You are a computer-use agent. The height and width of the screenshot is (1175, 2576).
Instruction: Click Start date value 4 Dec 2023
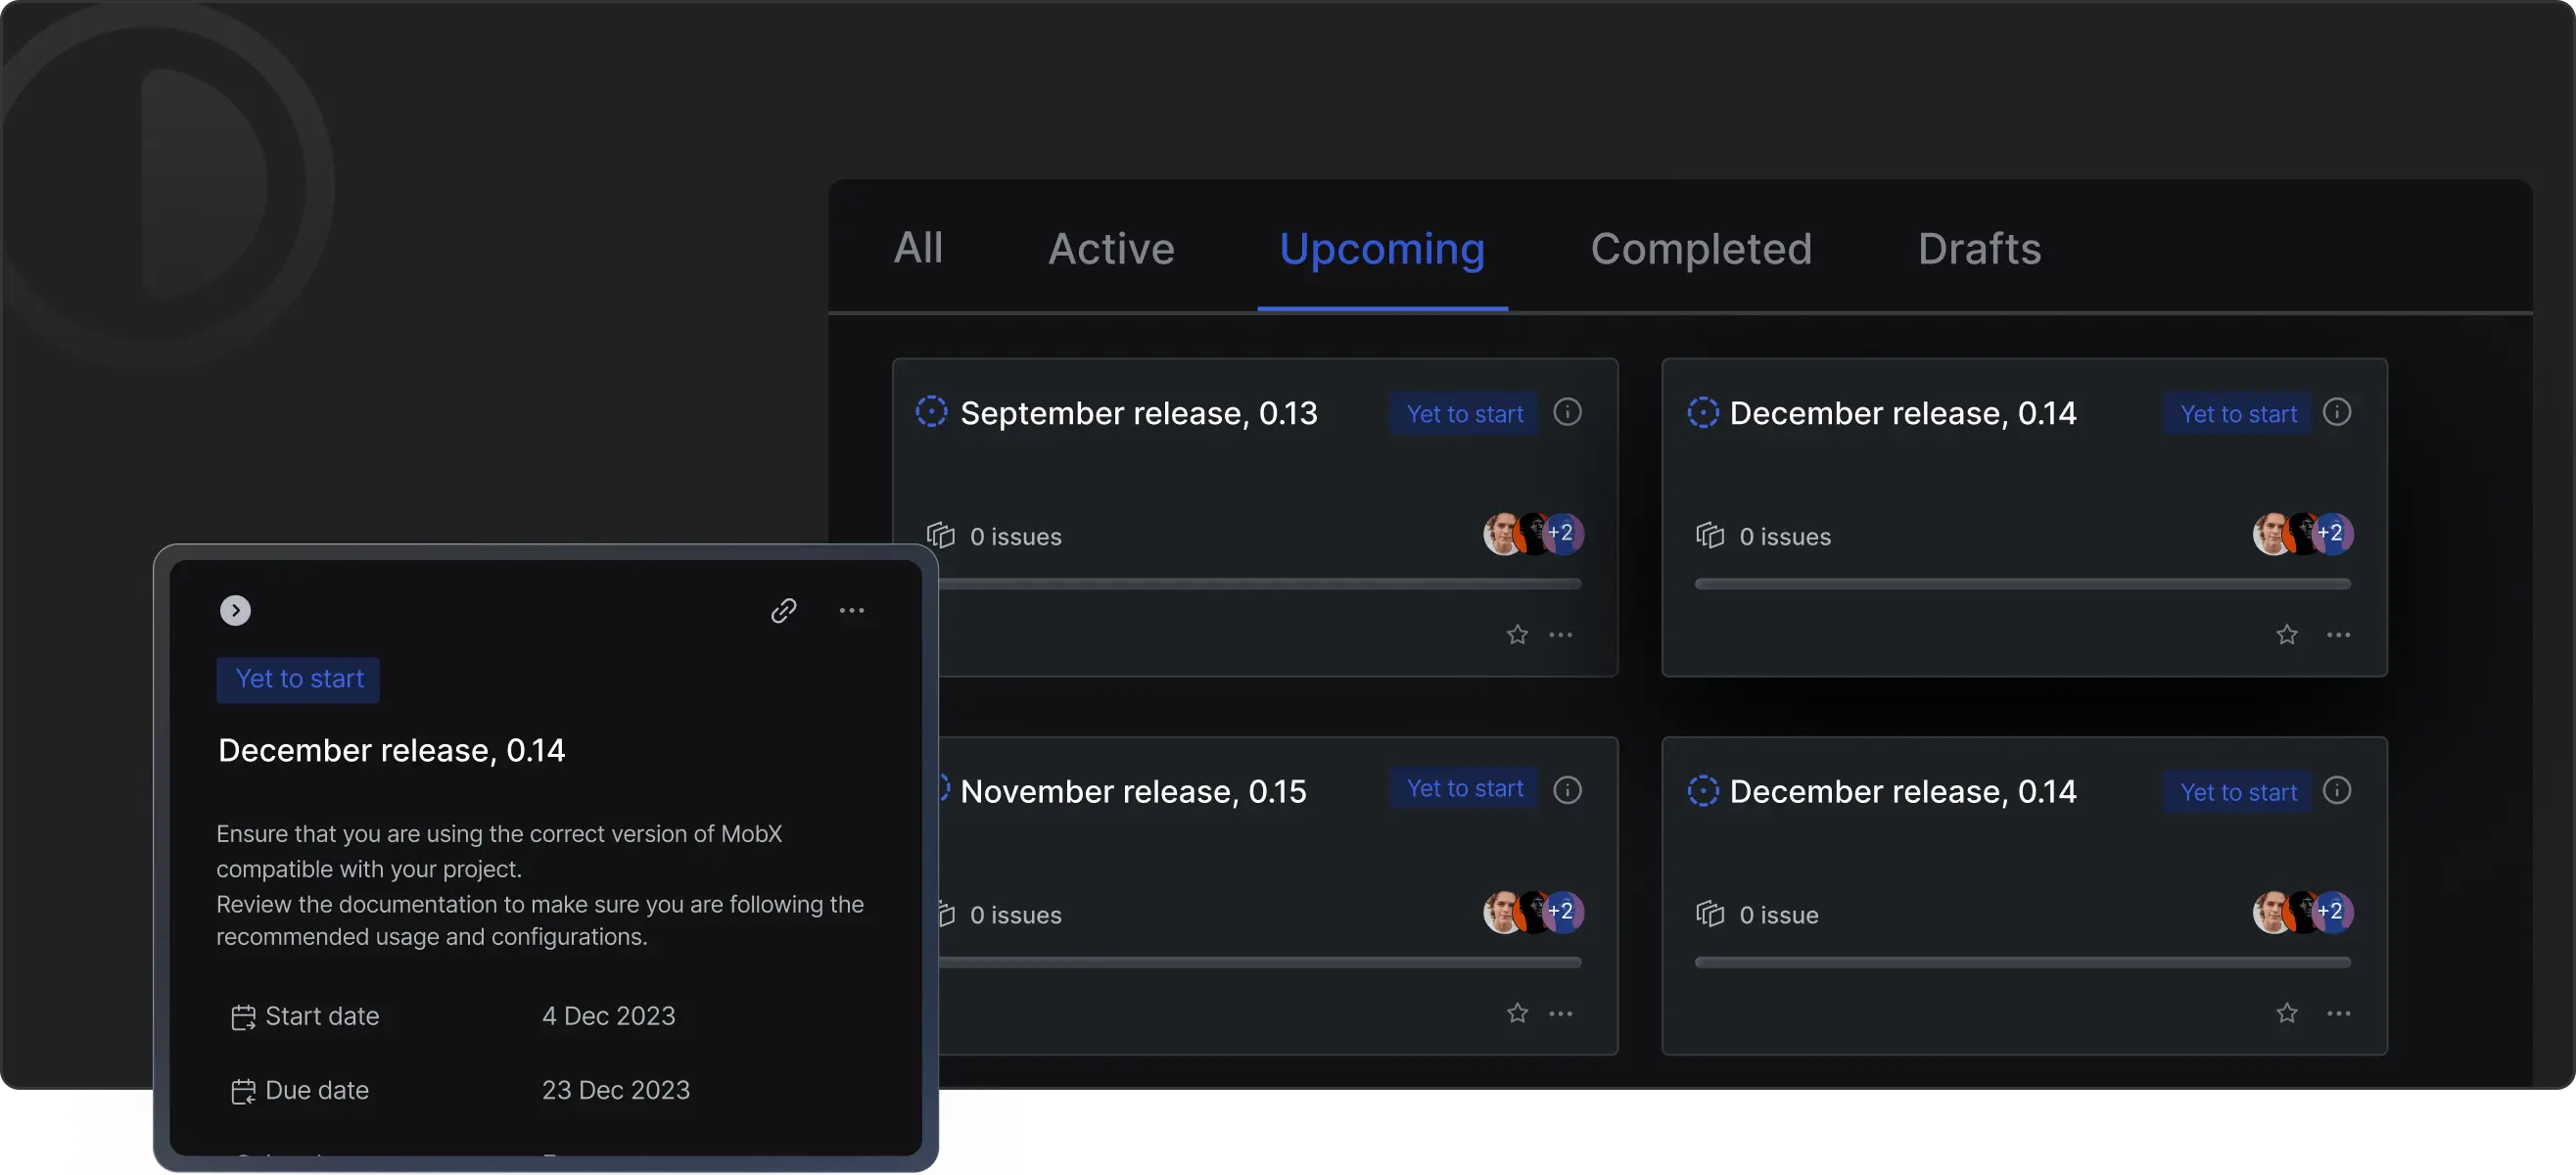point(608,1016)
